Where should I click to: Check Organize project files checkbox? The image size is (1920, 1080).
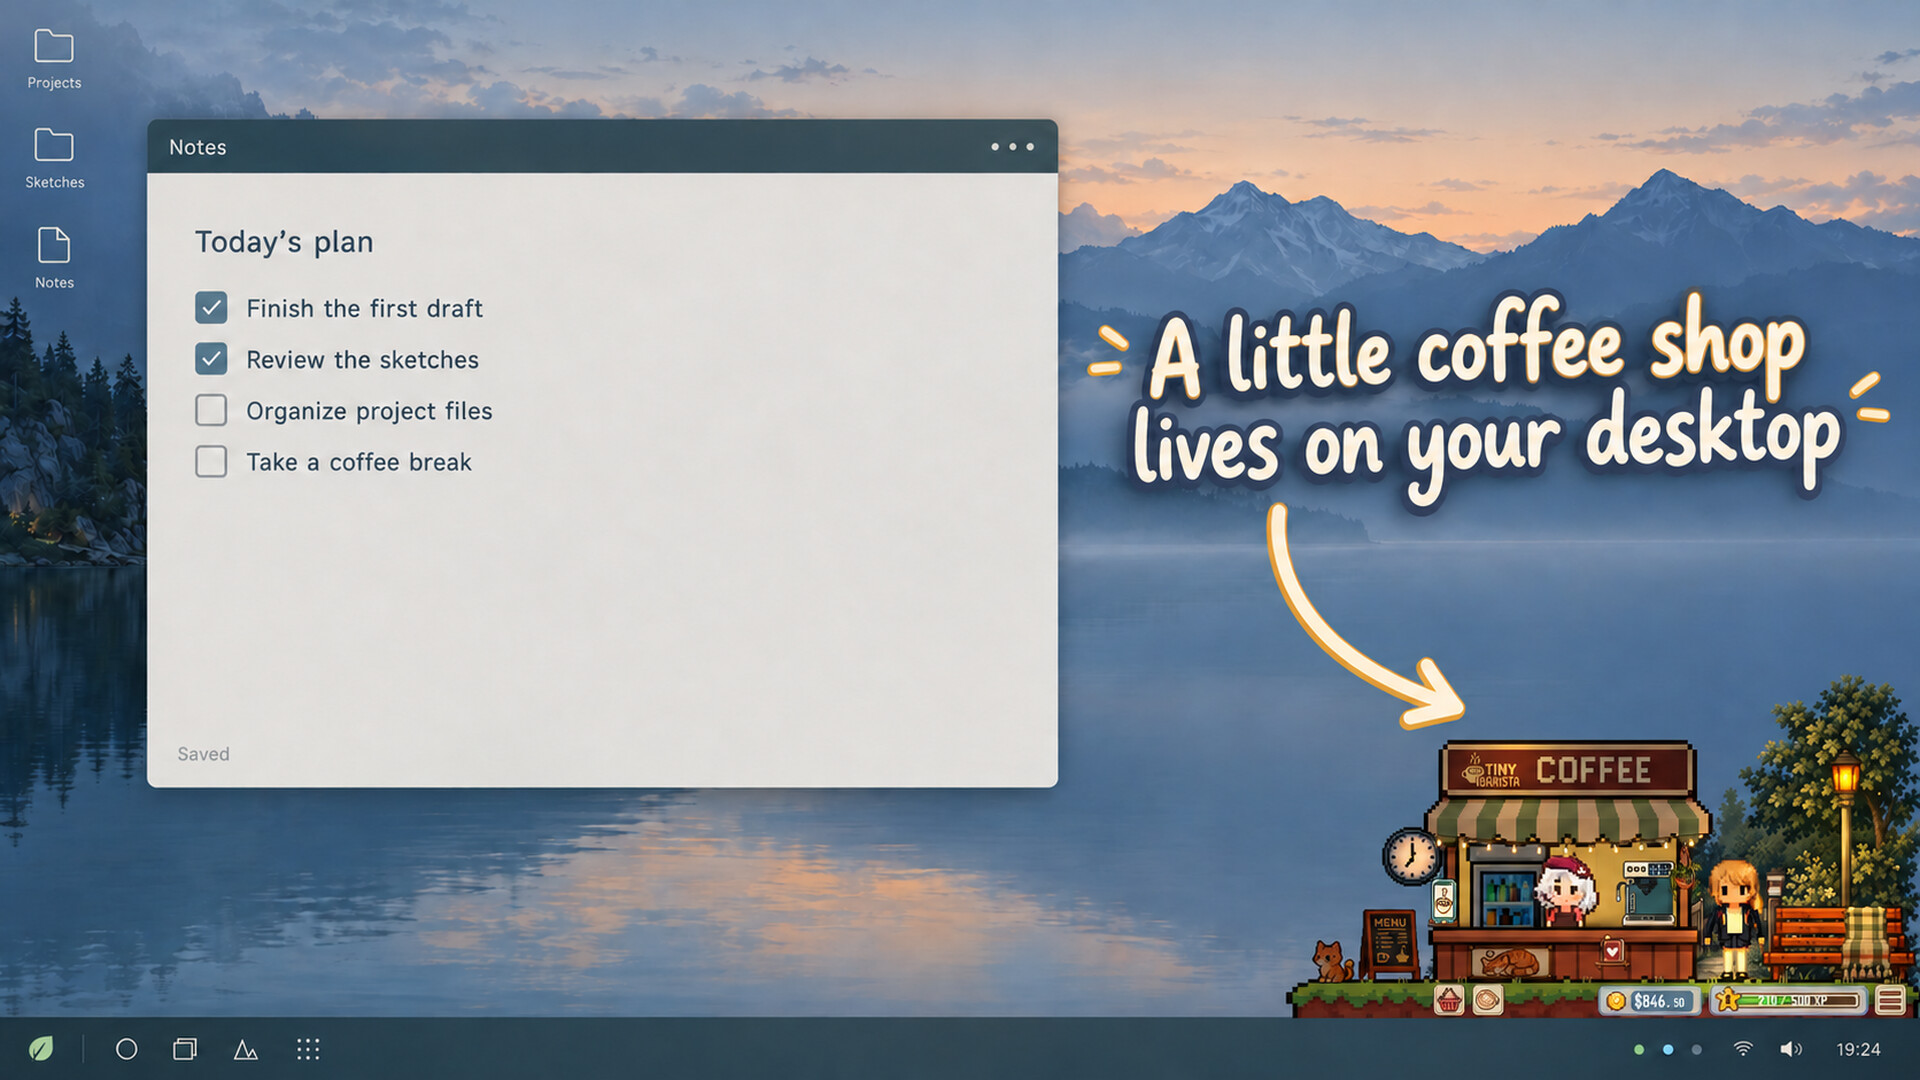pos(211,410)
